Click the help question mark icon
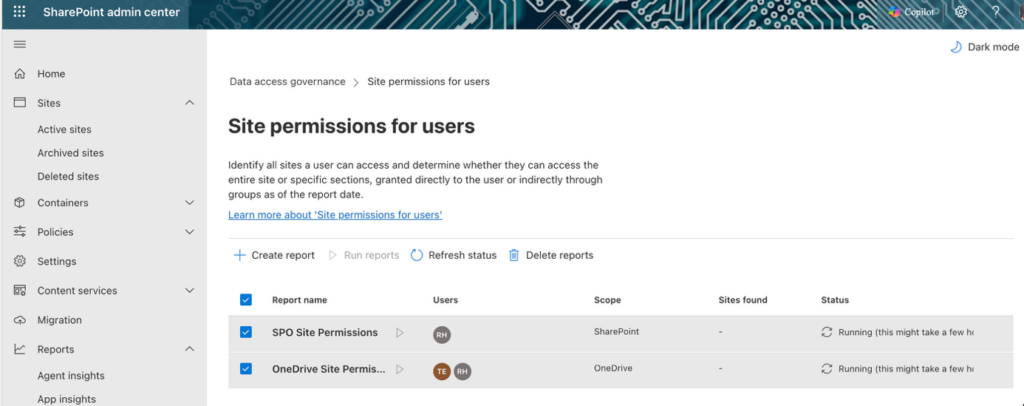This screenshot has height=406, width=1024. click(x=996, y=12)
